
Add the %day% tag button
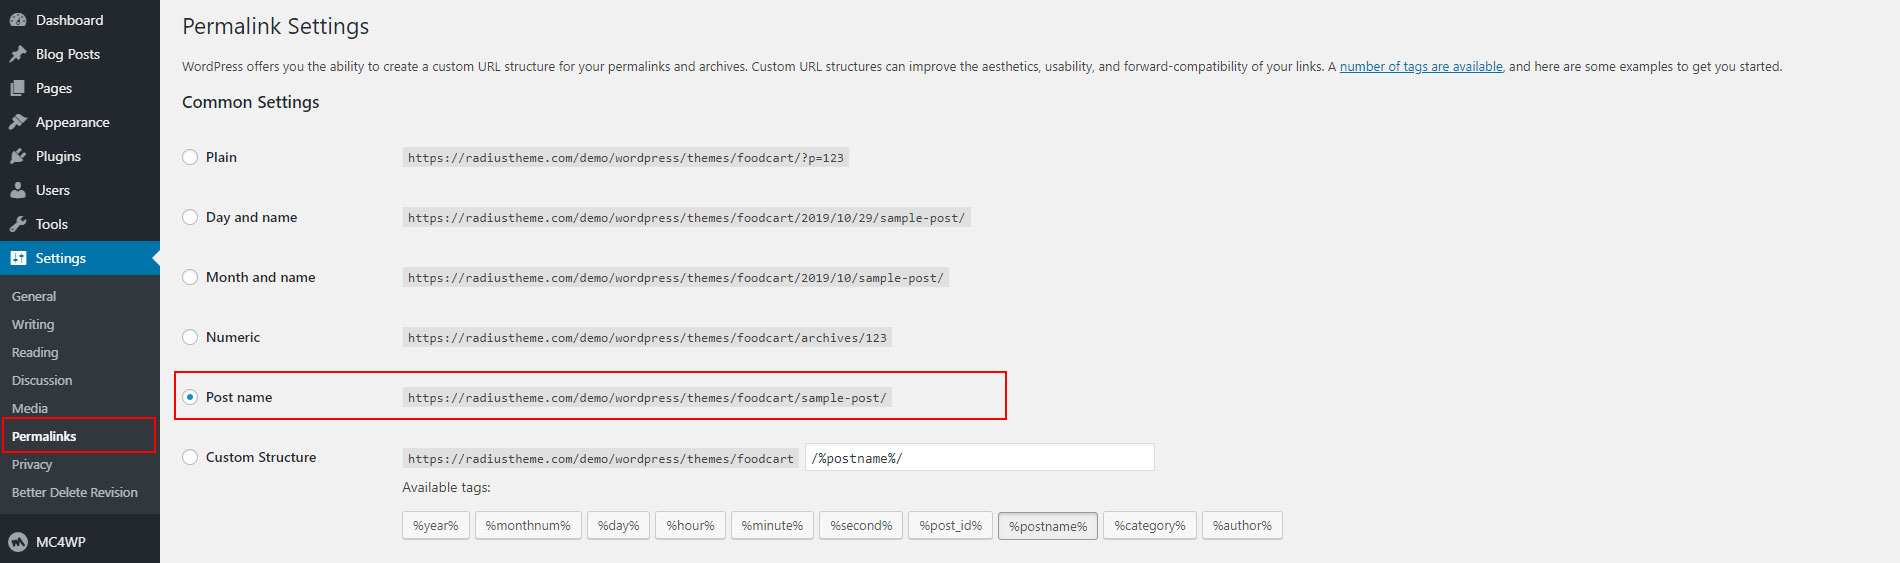(x=618, y=525)
